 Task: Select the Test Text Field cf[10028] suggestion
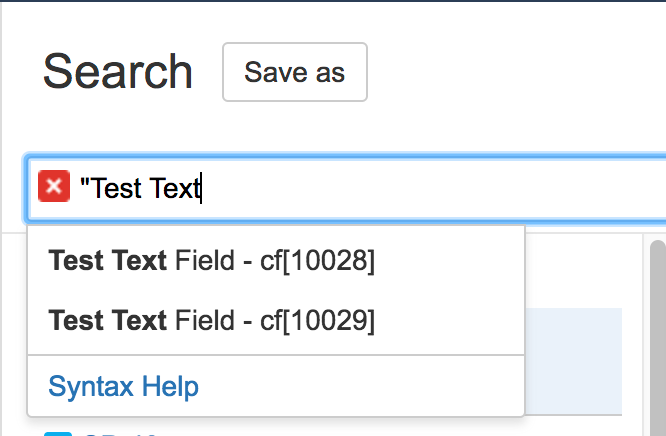(211, 261)
